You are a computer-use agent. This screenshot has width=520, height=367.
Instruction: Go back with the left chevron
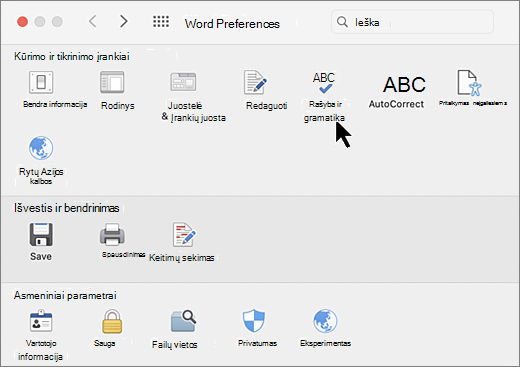click(x=93, y=22)
